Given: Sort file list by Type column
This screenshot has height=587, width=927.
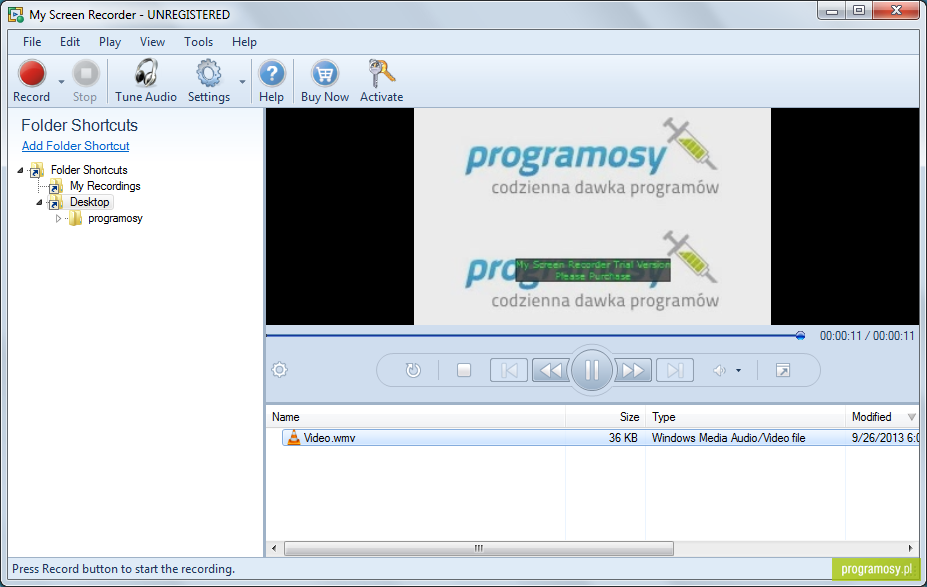Looking at the screenshot, I should pyautogui.click(x=746, y=417).
